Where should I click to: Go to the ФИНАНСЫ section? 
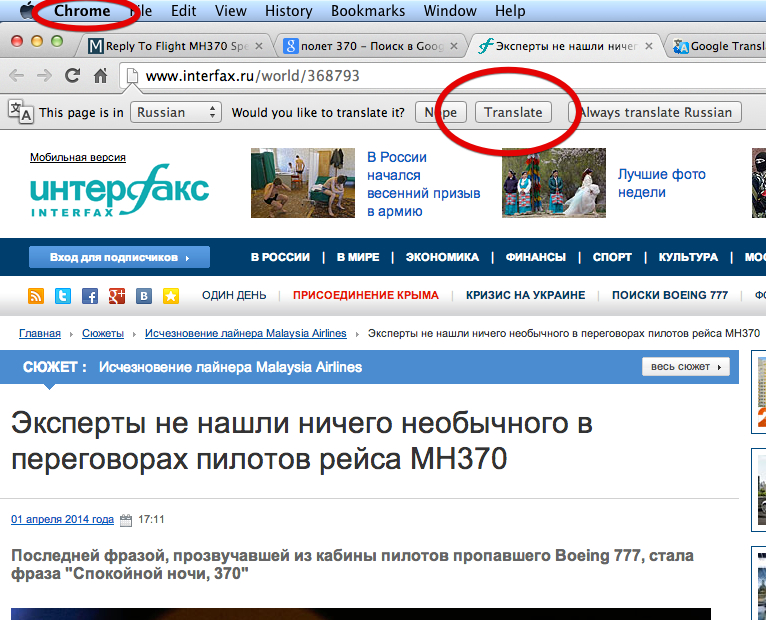(535, 257)
